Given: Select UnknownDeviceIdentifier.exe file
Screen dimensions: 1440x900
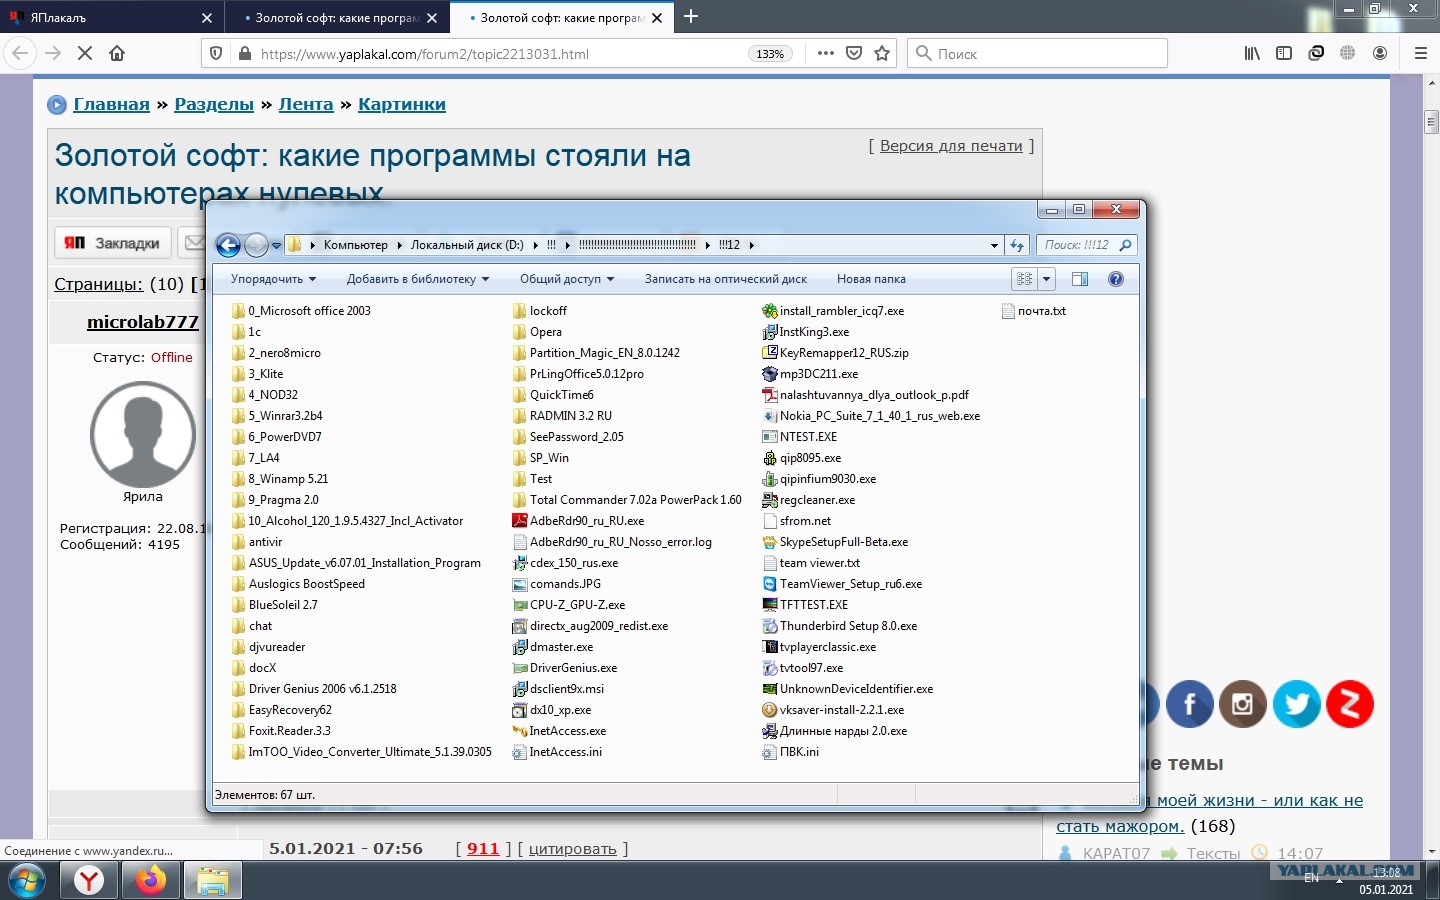Looking at the screenshot, I should [x=848, y=689].
